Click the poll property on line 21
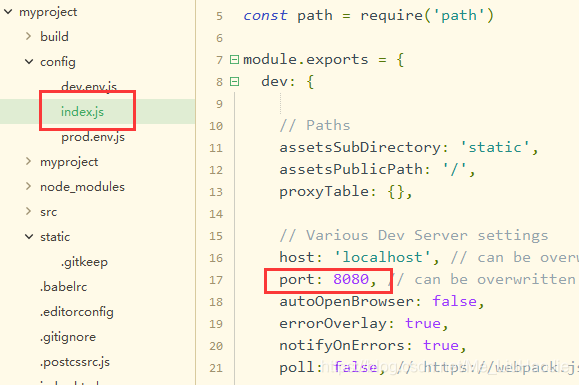 click(x=297, y=368)
